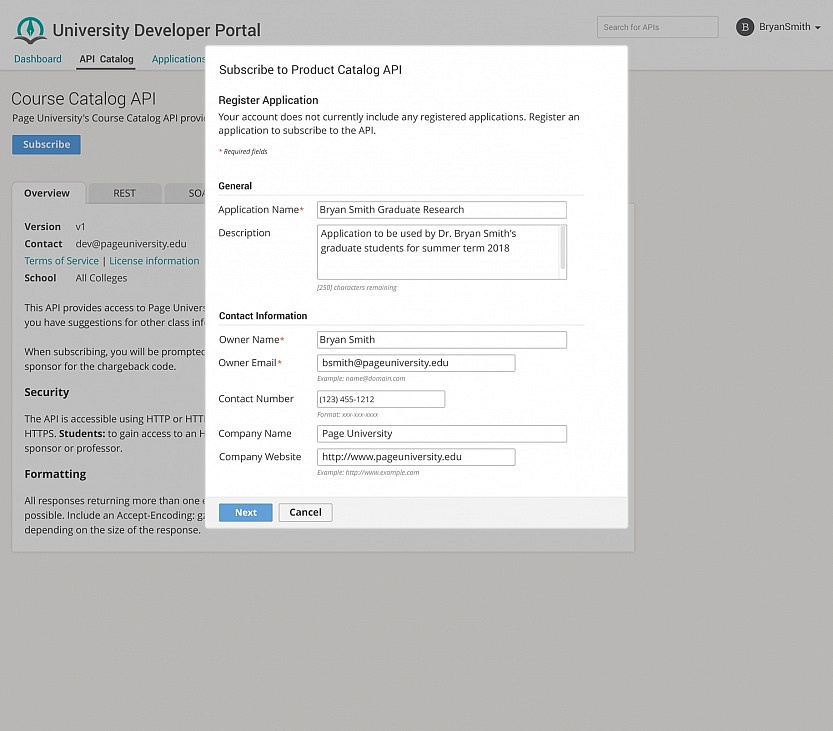Focus the Owner Email input field
Viewport: 833px width, 731px height.
coord(416,363)
